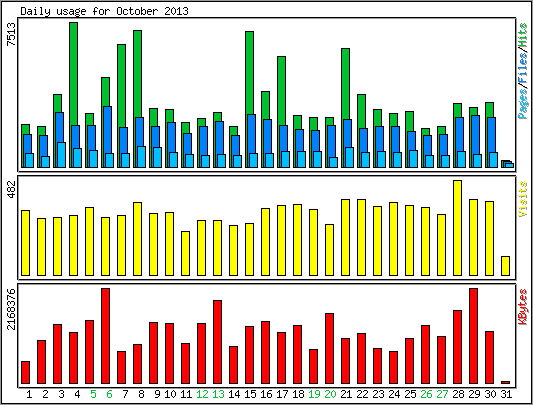Screen dimensions: 533x405
Task: Click day label 1 on the x-axis
Action: (29, 394)
